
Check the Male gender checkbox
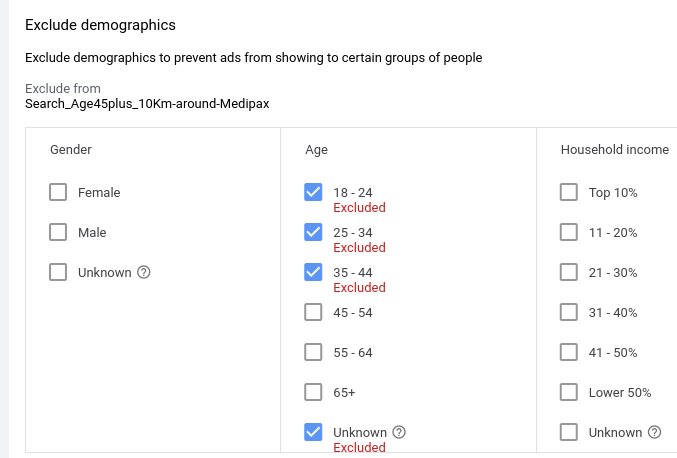coord(58,232)
